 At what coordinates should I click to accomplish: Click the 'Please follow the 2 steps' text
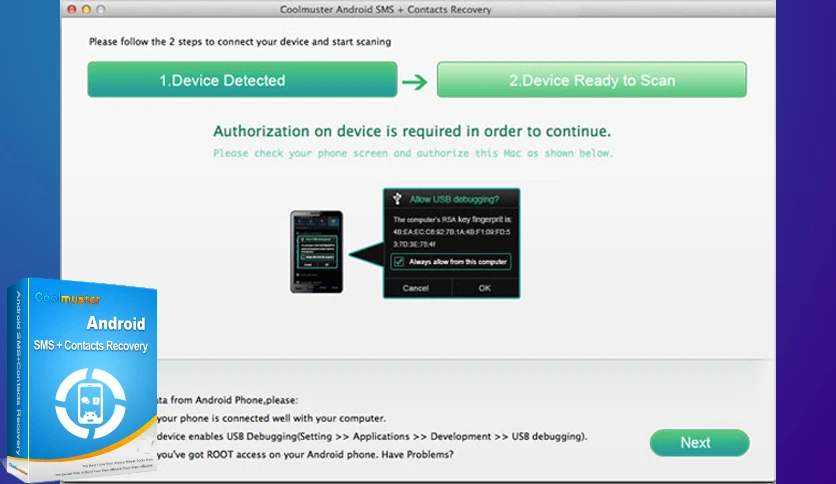(240, 42)
